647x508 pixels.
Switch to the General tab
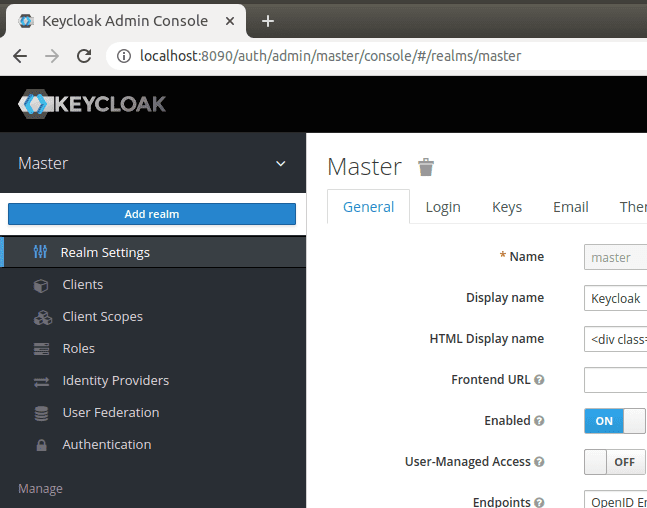click(x=368, y=207)
